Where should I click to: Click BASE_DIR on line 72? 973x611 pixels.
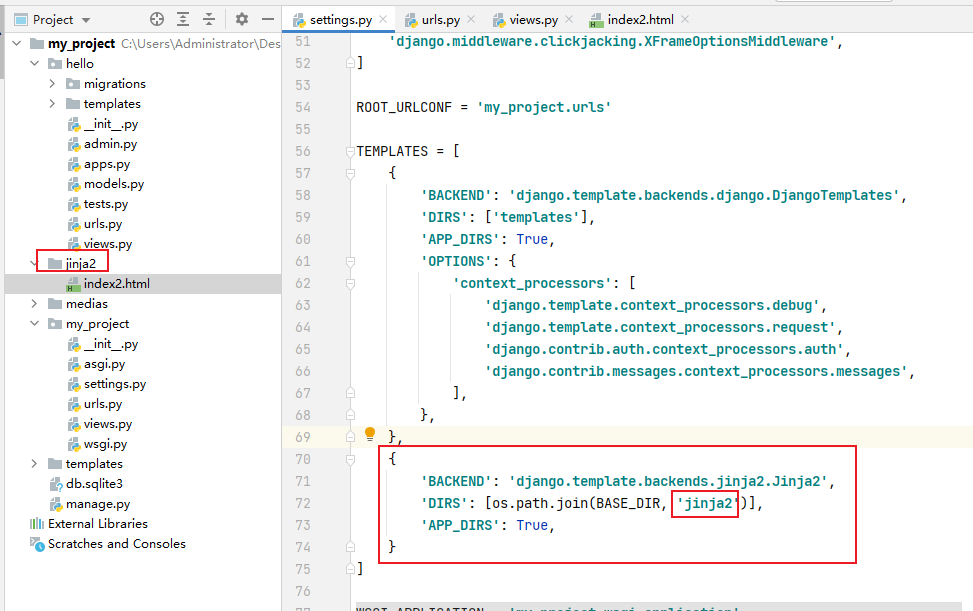(x=628, y=503)
